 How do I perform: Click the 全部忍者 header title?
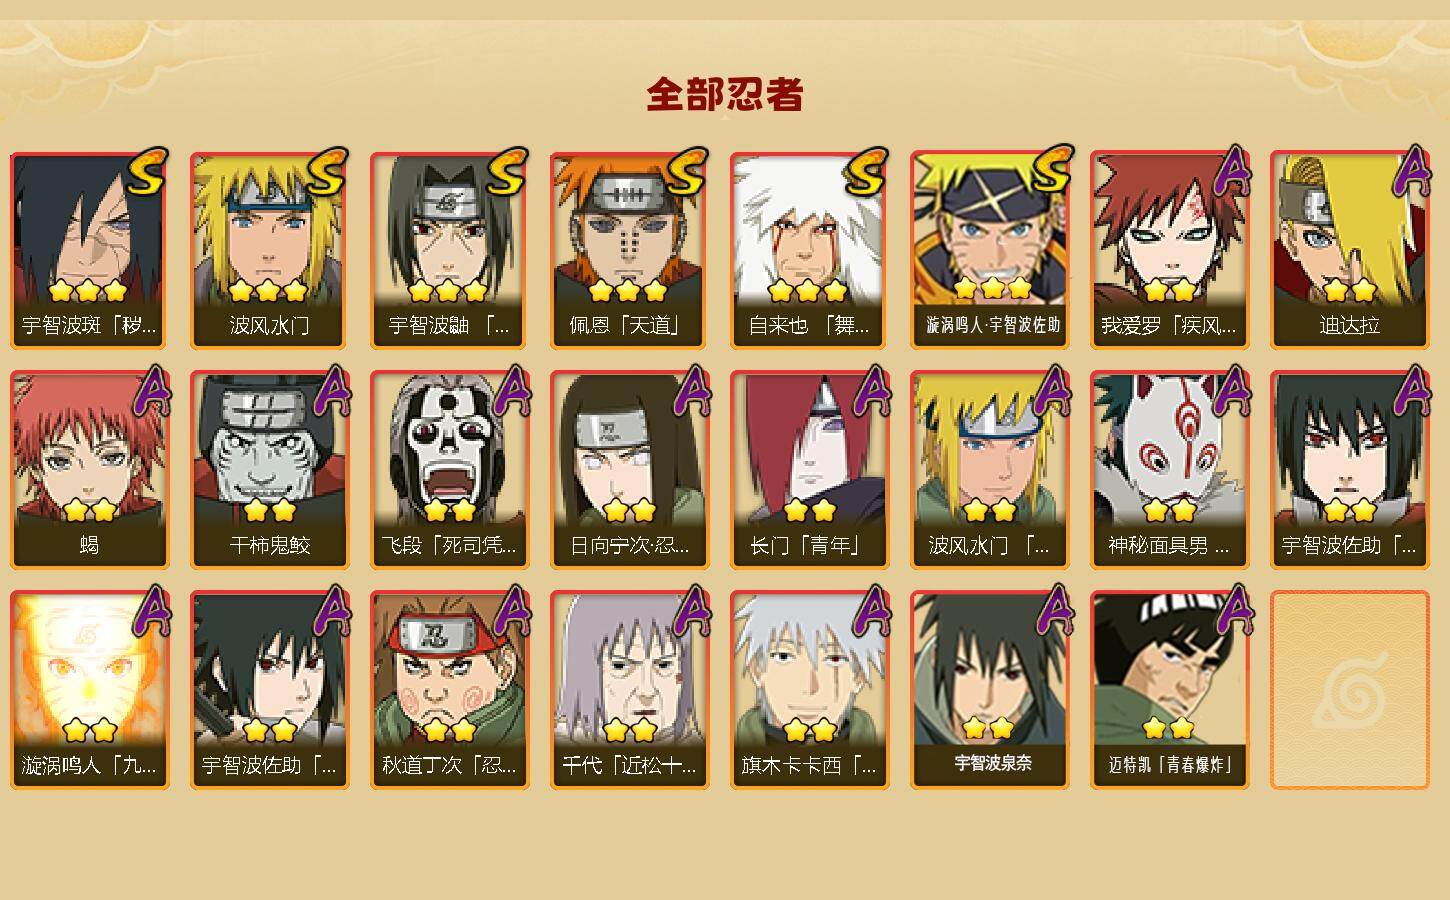725,94
